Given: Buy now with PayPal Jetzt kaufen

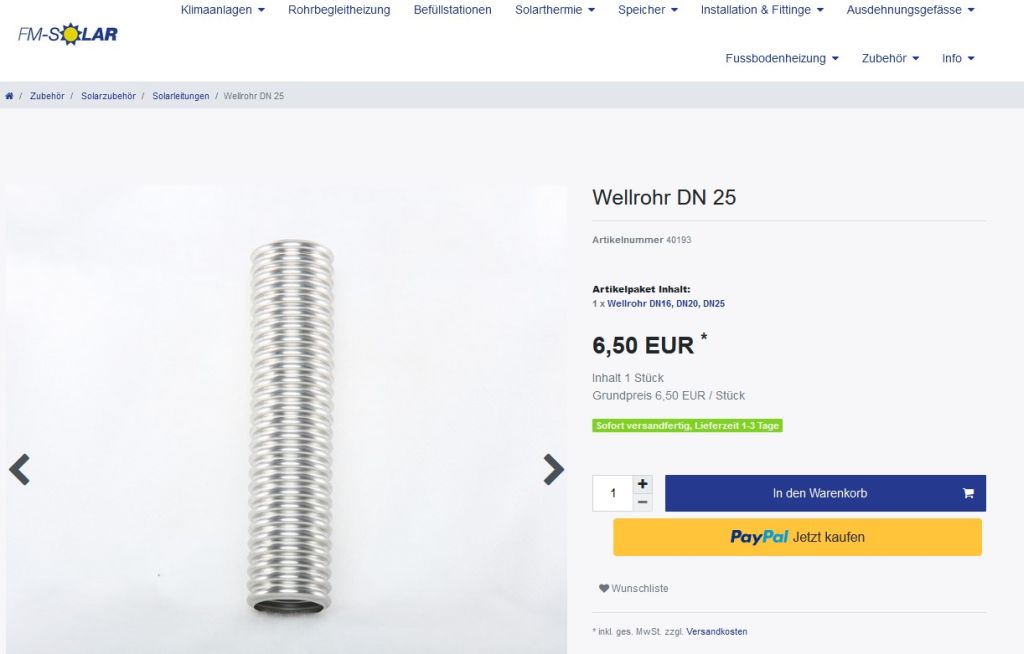Looking at the screenshot, I should (x=797, y=537).
